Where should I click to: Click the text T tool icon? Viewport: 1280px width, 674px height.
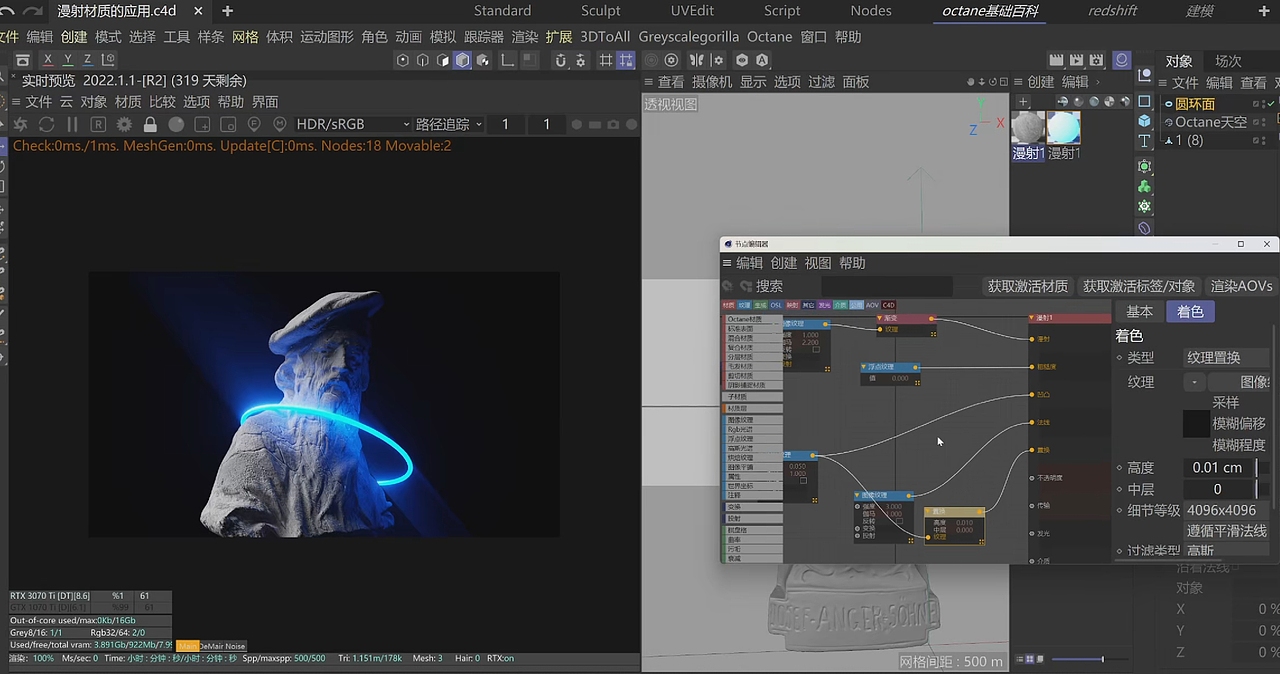(x=1145, y=142)
